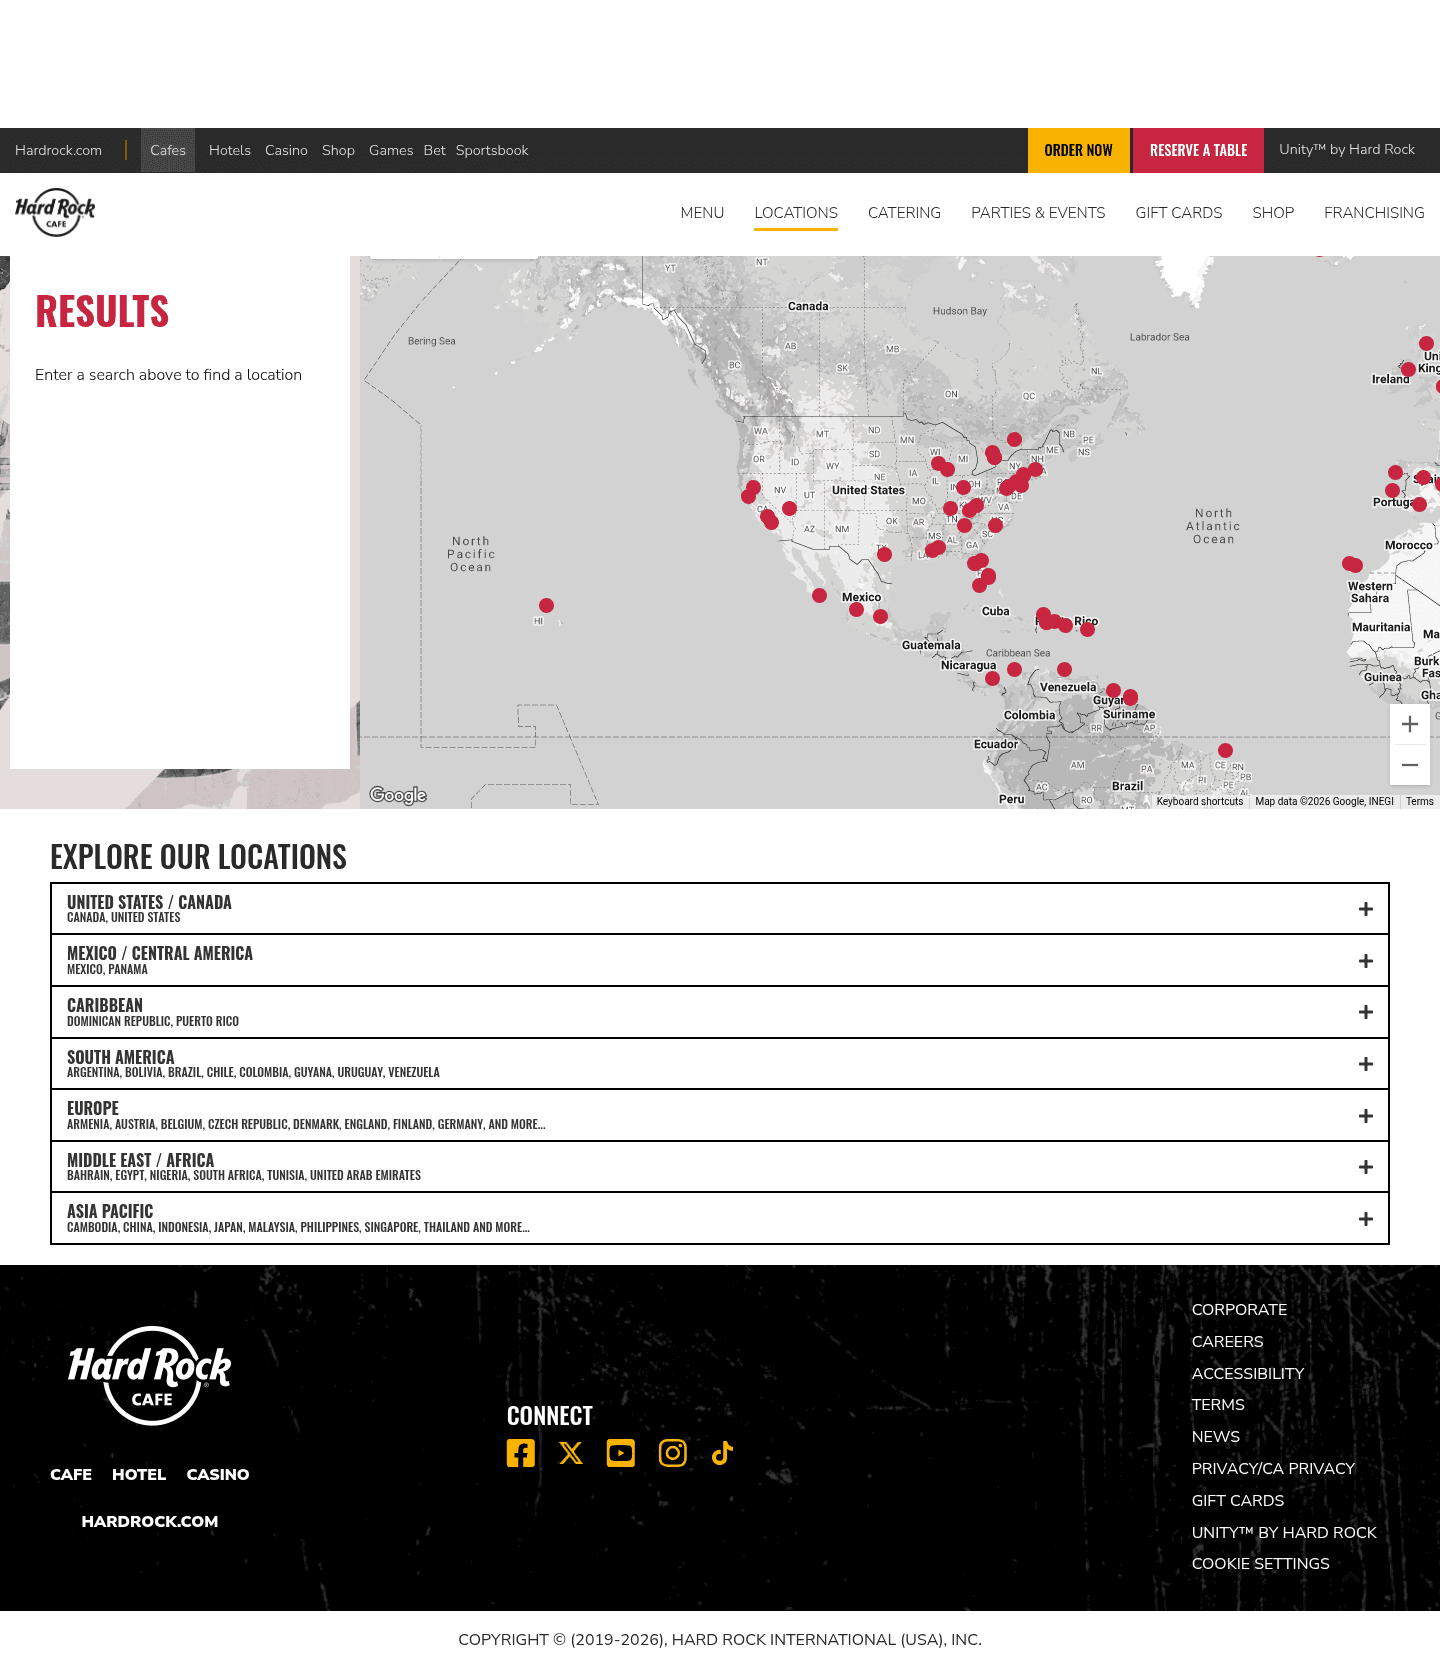Viewport: 1440px width, 1670px height.
Task: Expand Mexico / Central America locations
Action: click(x=720, y=961)
